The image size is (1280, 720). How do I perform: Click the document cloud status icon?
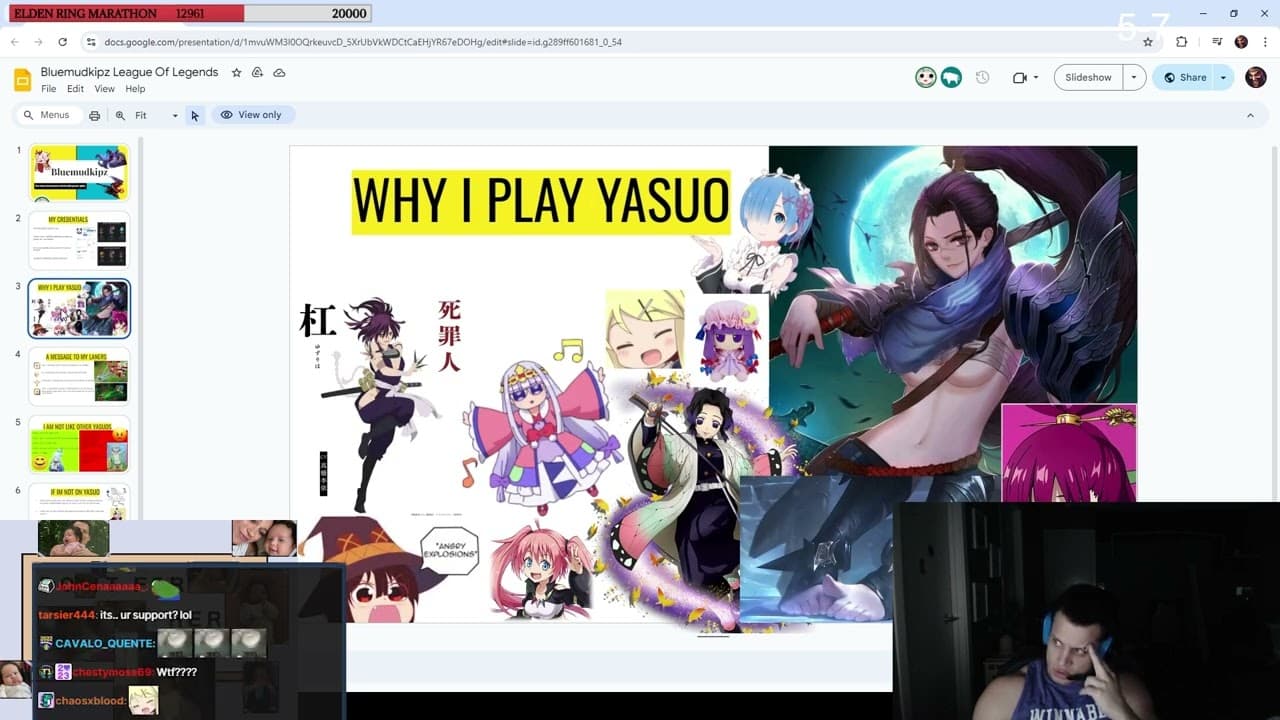[279, 72]
